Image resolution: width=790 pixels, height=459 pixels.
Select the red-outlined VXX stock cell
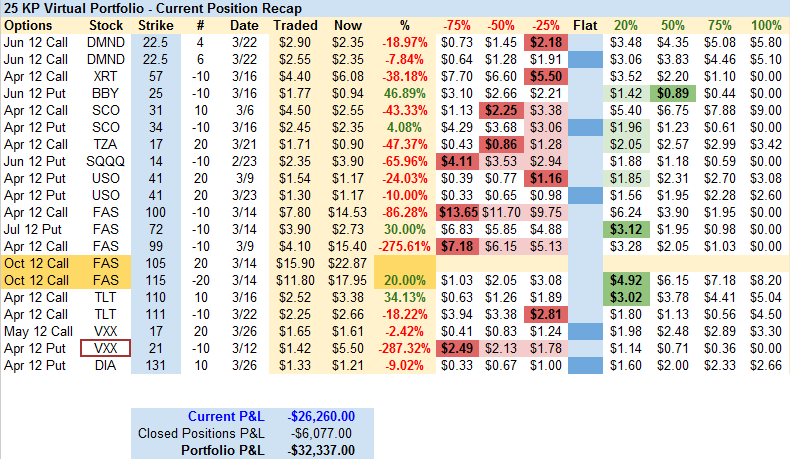[107, 348]
